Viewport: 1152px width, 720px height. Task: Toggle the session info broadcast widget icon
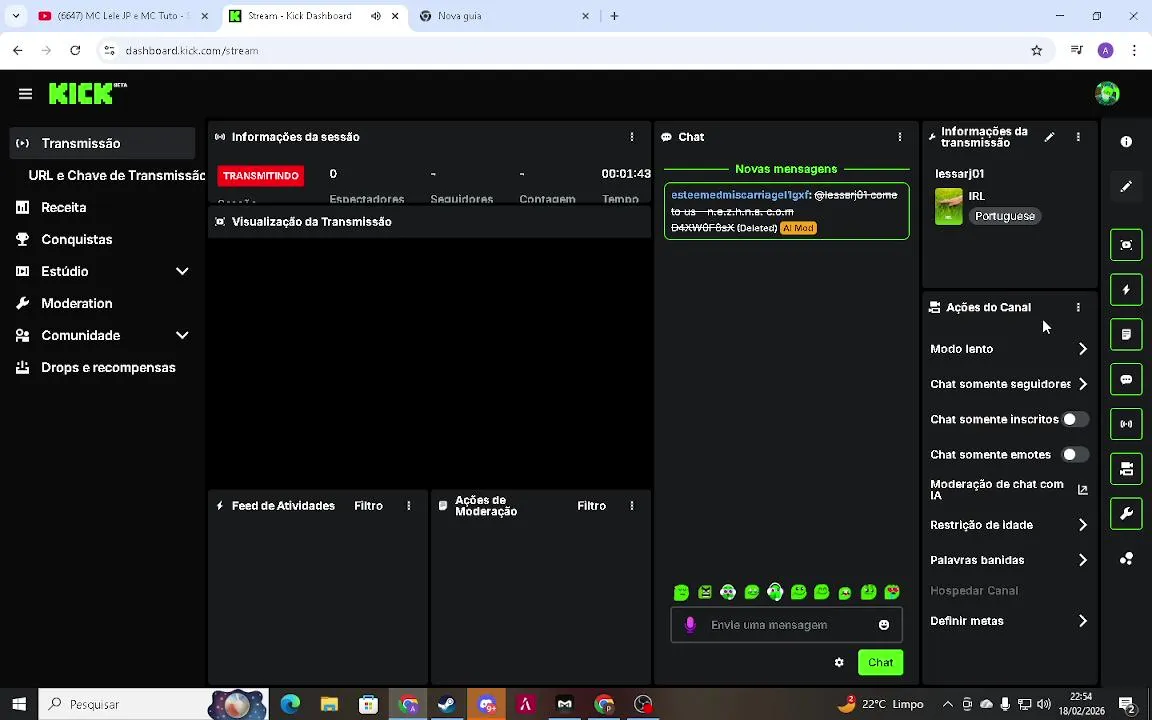tap(1126, 424)
